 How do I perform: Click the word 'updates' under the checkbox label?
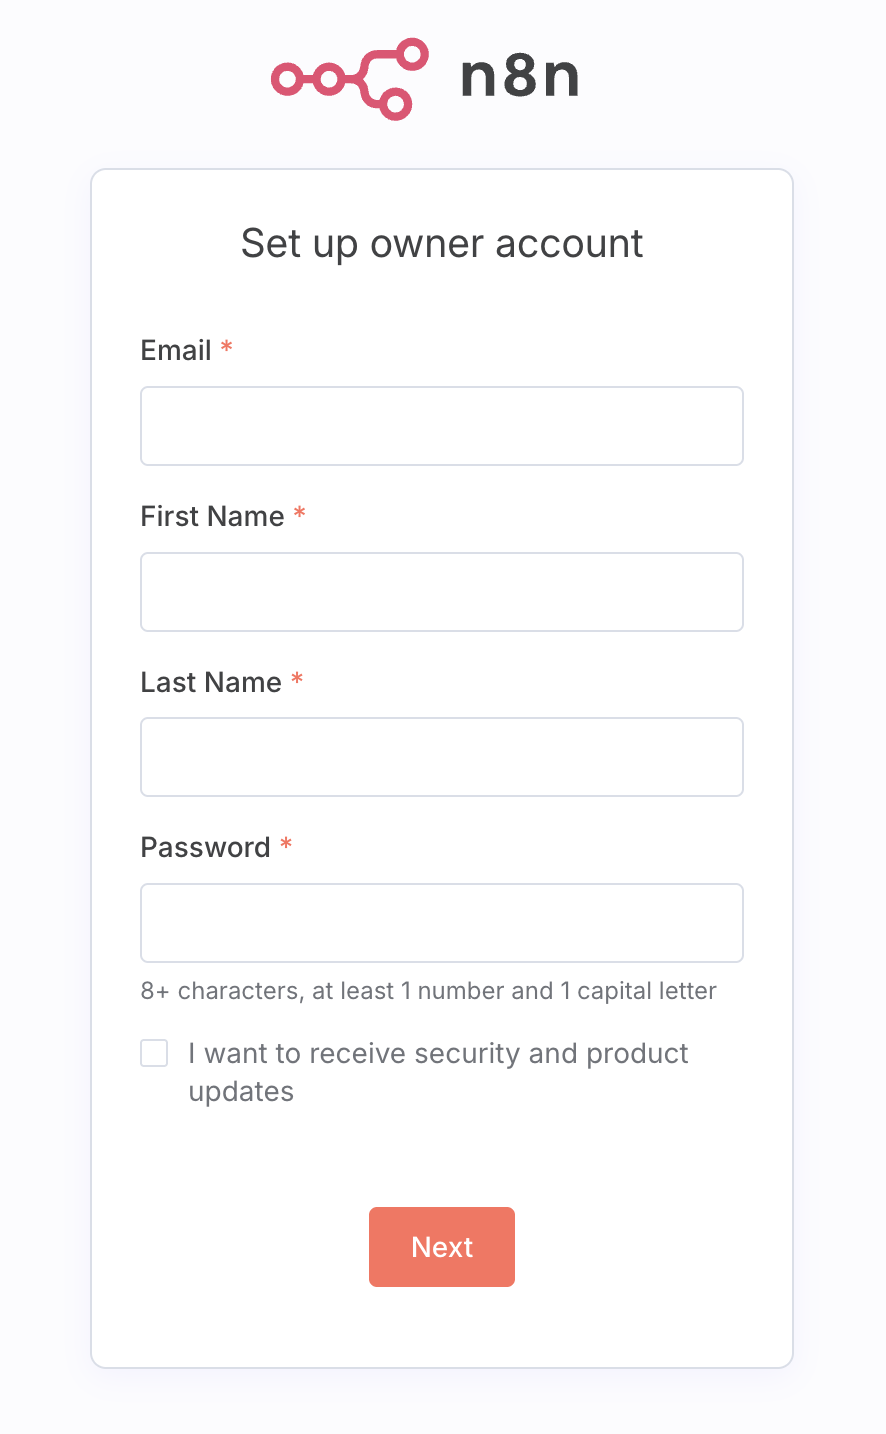pos(241,1091)
